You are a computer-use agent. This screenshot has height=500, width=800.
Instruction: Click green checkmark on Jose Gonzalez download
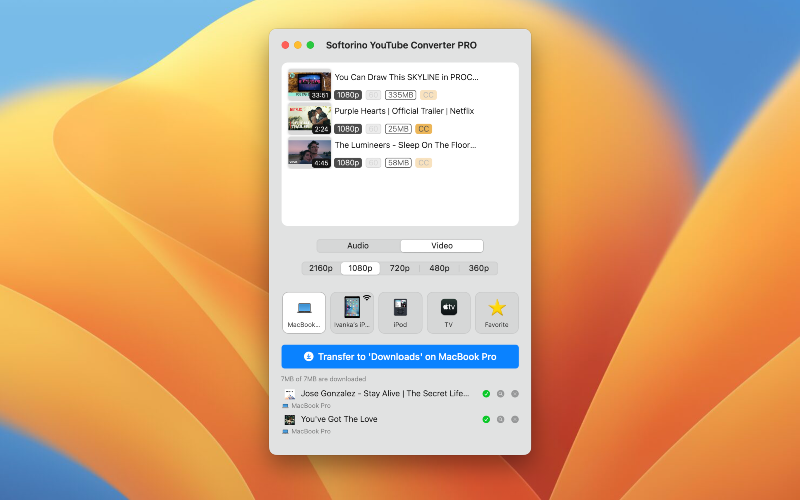click(x=486, y=393)
